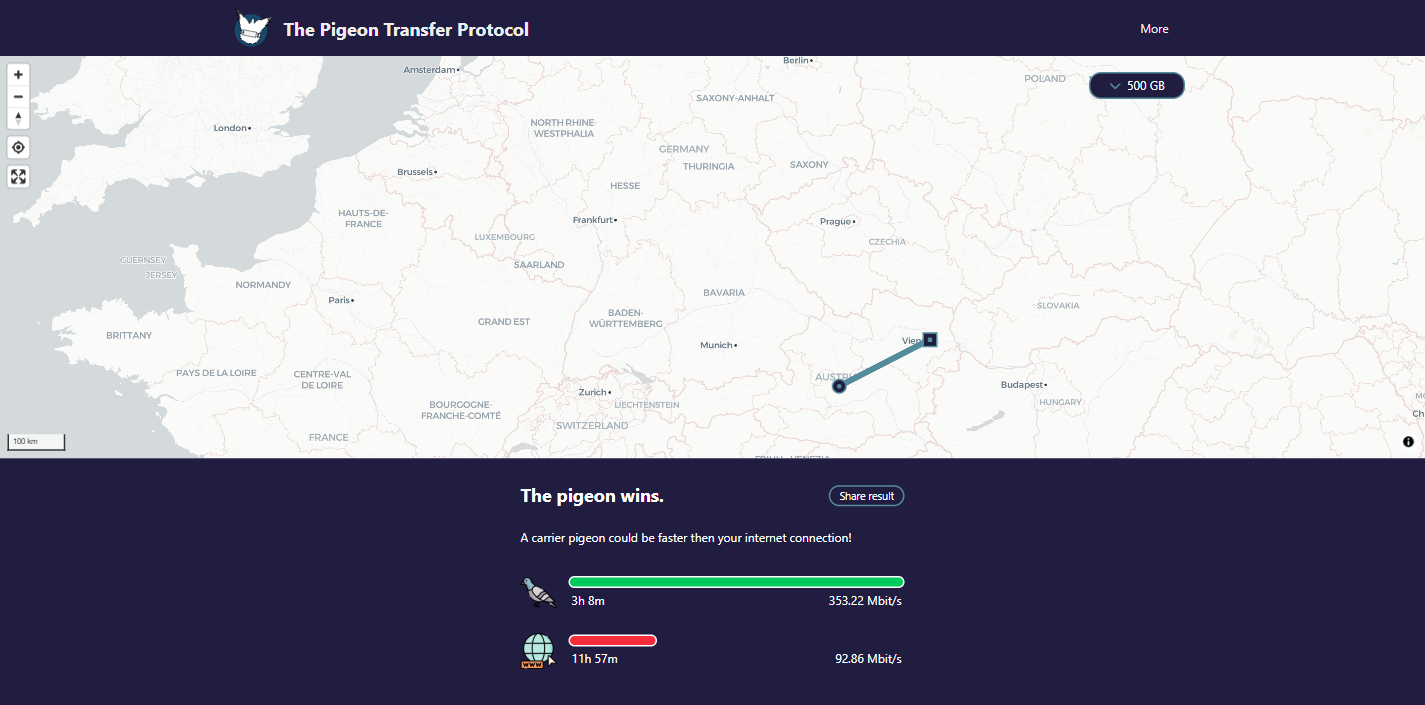Click the carrier pigeon icon
1425x705 pixels.
538,592
